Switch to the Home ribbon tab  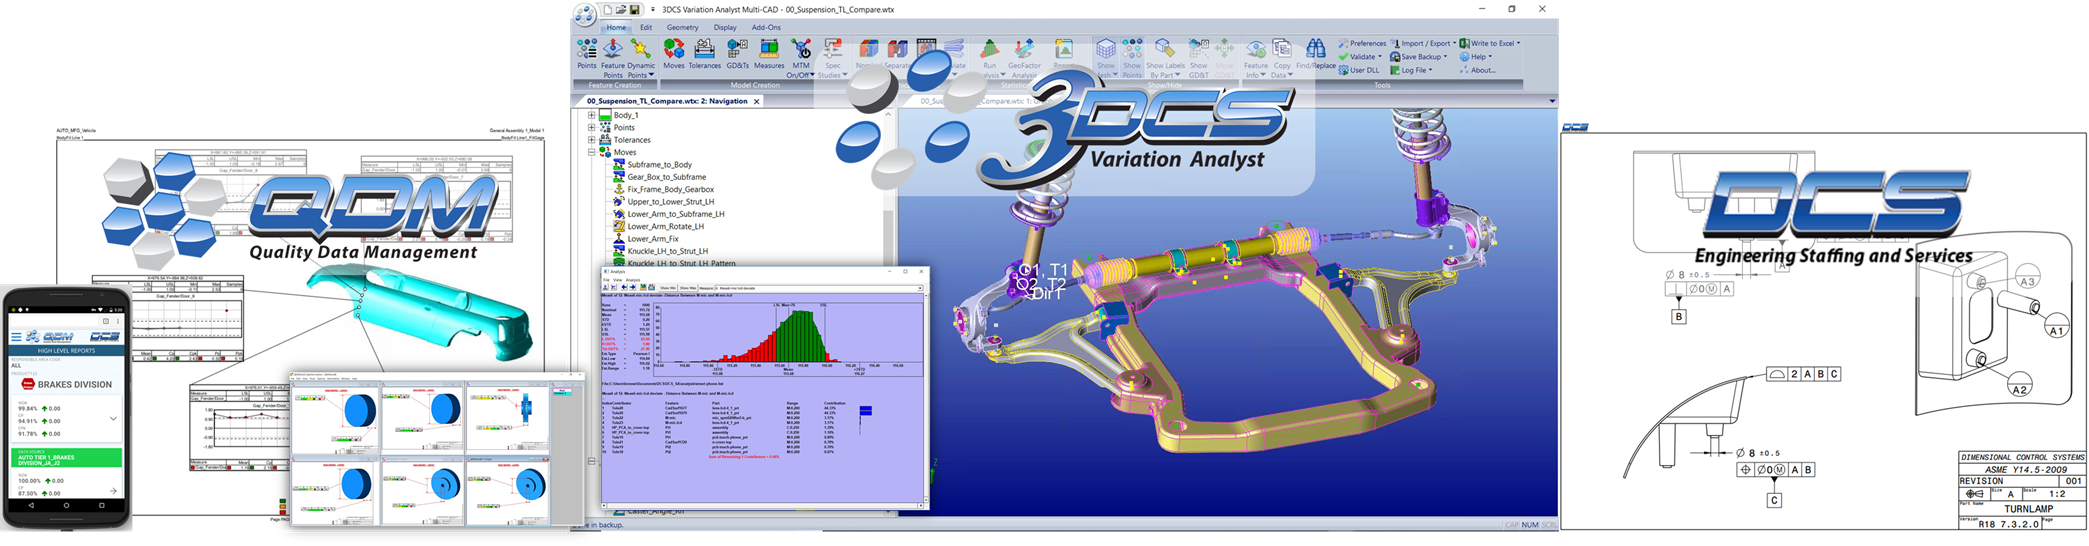coord(616,28)
